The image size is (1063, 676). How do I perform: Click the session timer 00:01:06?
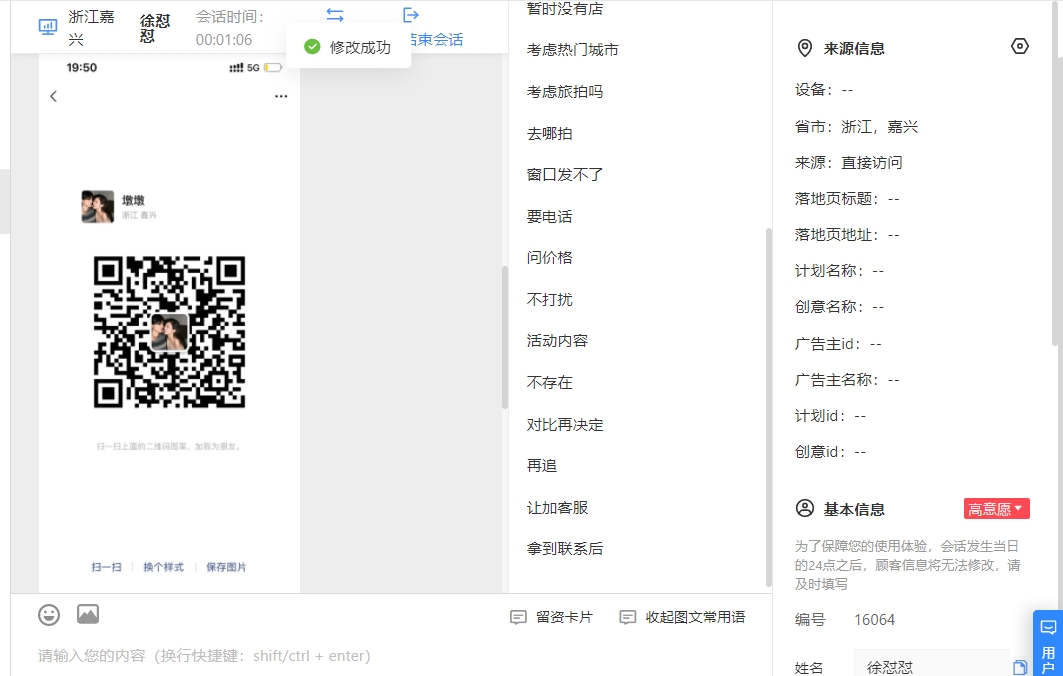[224, 40]
